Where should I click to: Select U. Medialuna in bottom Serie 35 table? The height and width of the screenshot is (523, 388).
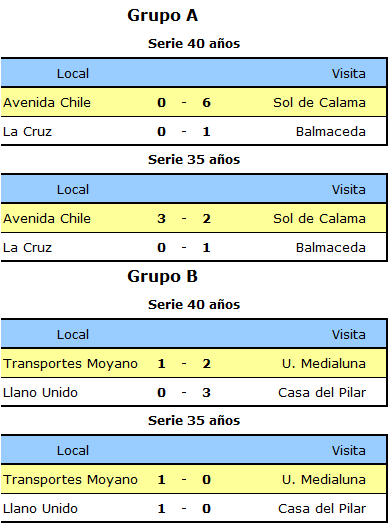click(x=324, y=480)
